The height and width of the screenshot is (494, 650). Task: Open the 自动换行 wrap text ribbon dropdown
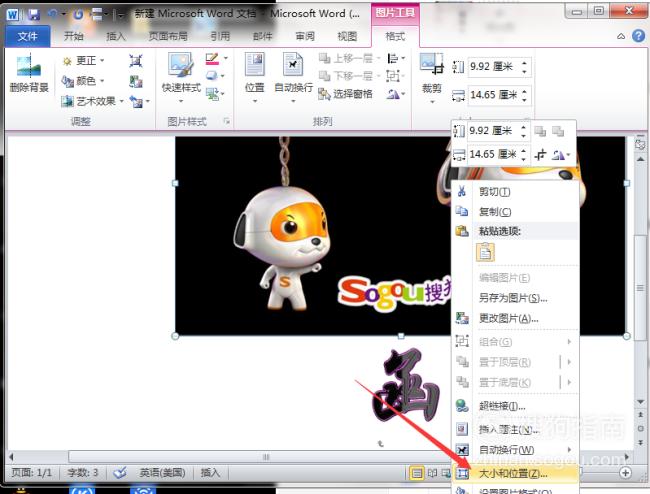click(x=293, y=78)
